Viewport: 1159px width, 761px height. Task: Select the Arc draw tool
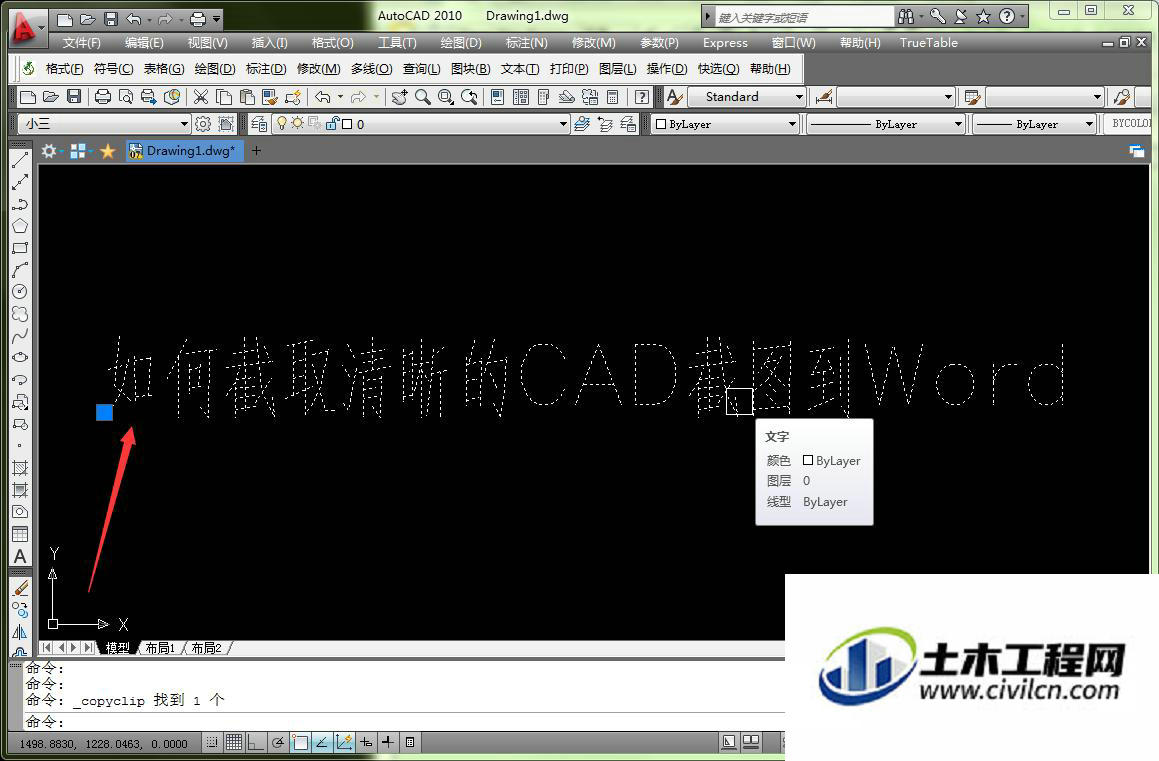pyautogui.click(x=20, y=270)
